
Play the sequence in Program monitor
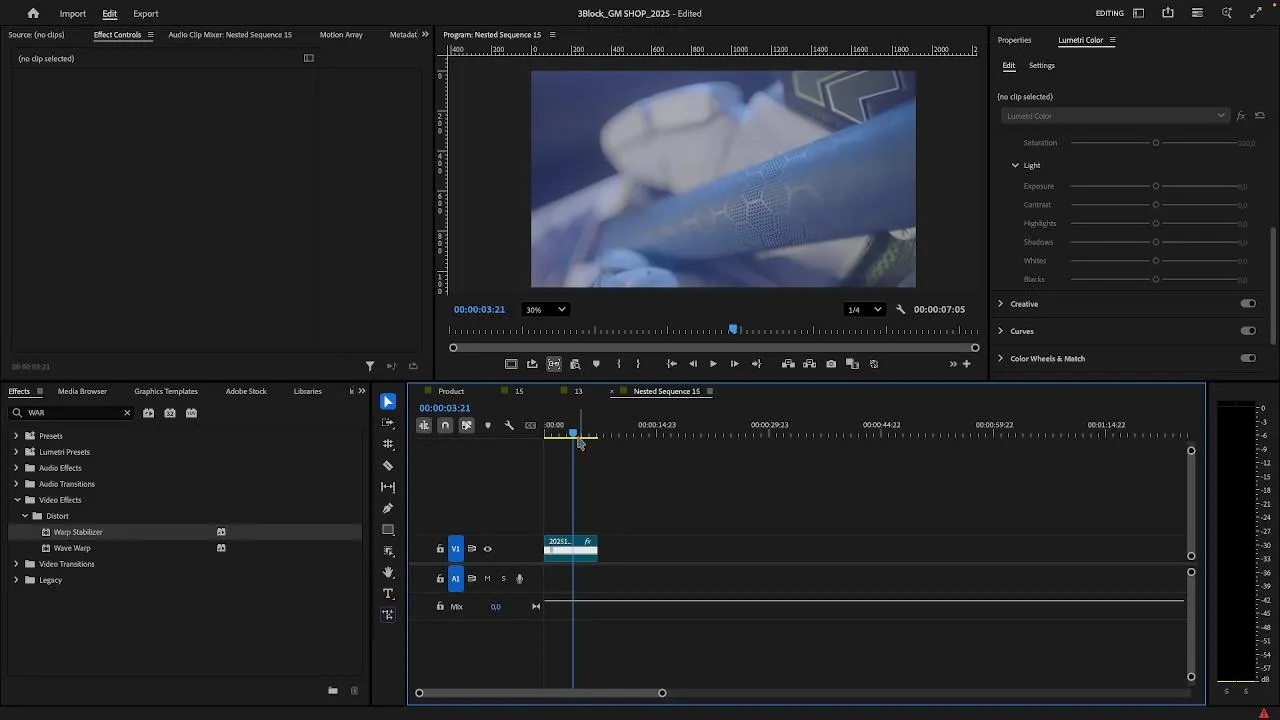pos(713,364)
